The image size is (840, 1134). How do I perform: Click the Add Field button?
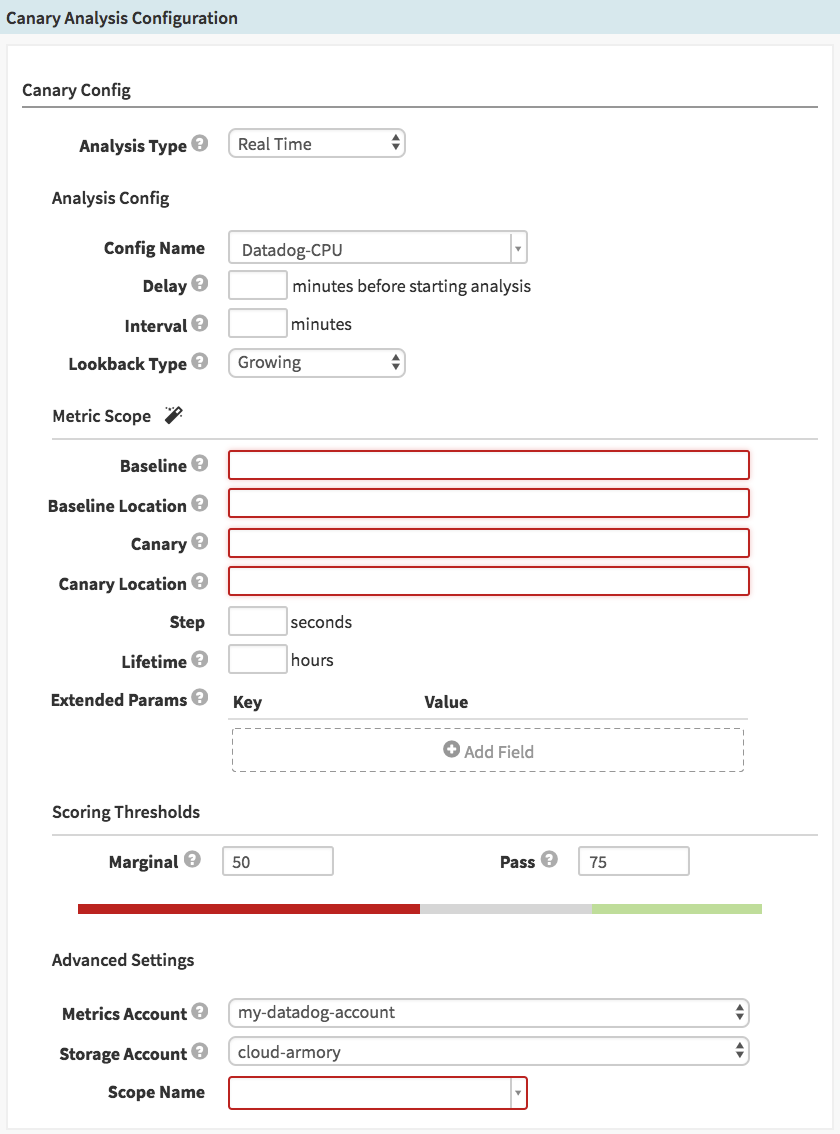tap(488, 751)
